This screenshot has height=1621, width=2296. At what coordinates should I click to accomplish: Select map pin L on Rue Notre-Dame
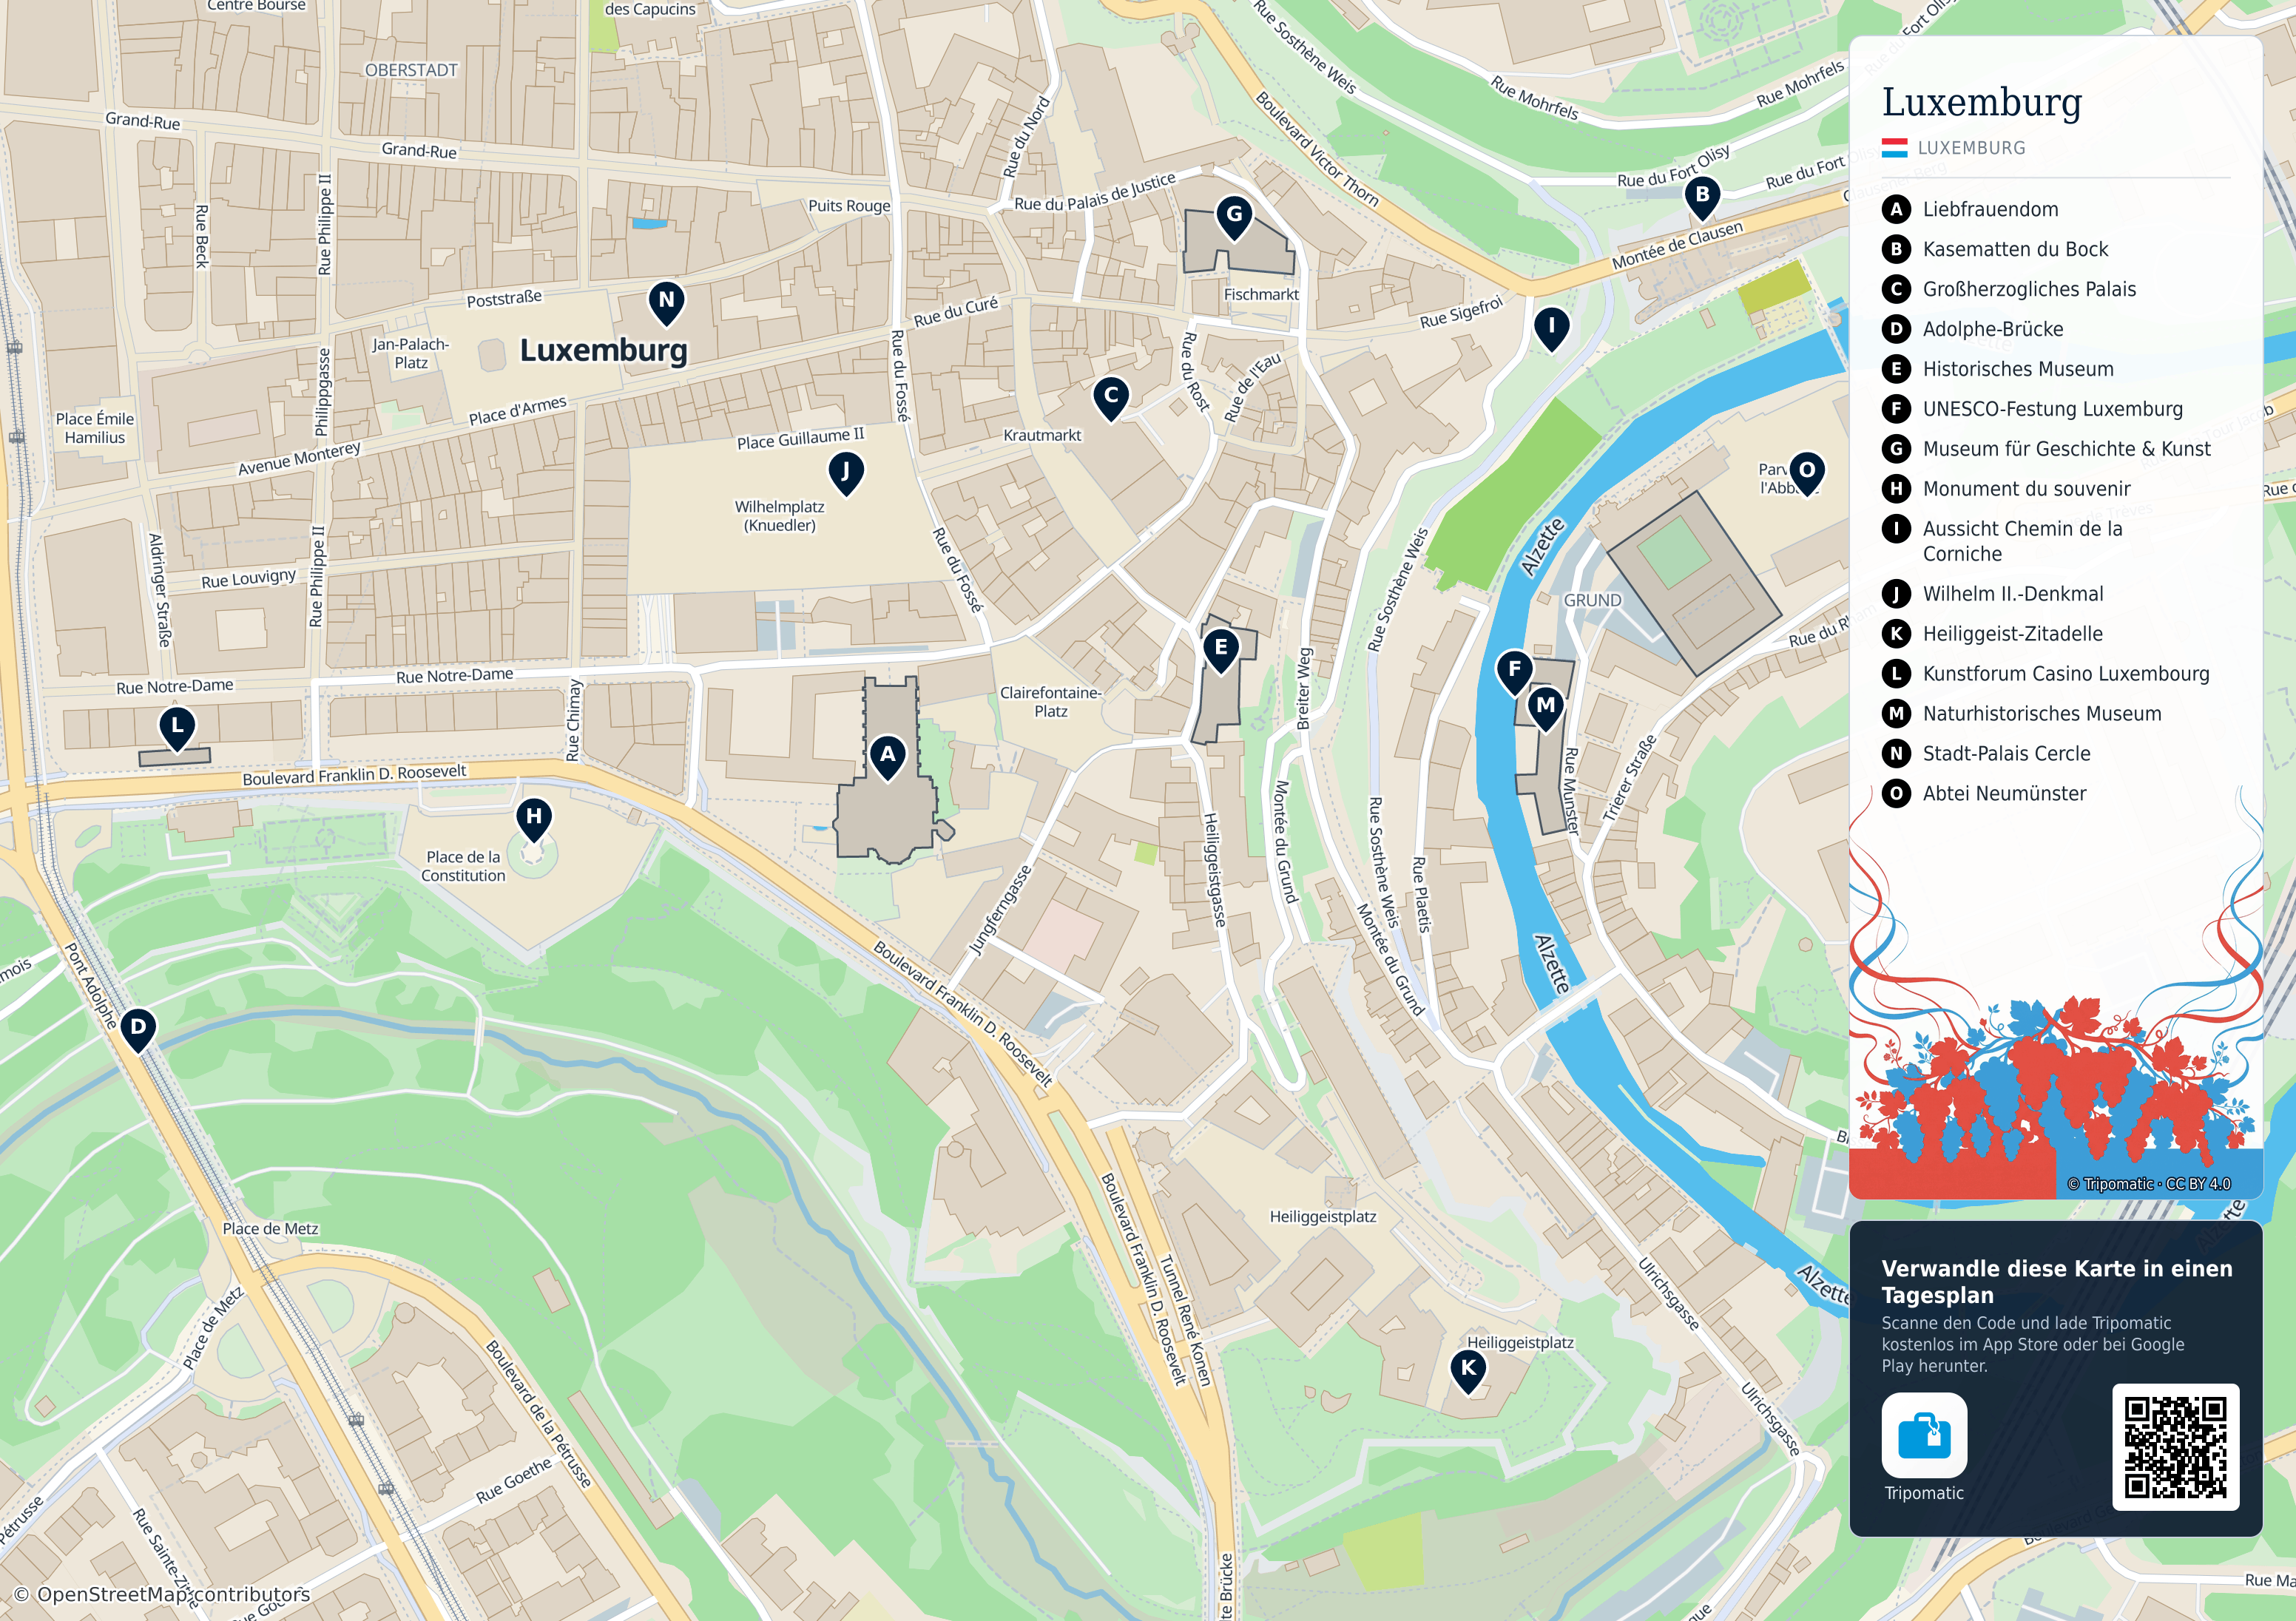[x=177, y=729]
